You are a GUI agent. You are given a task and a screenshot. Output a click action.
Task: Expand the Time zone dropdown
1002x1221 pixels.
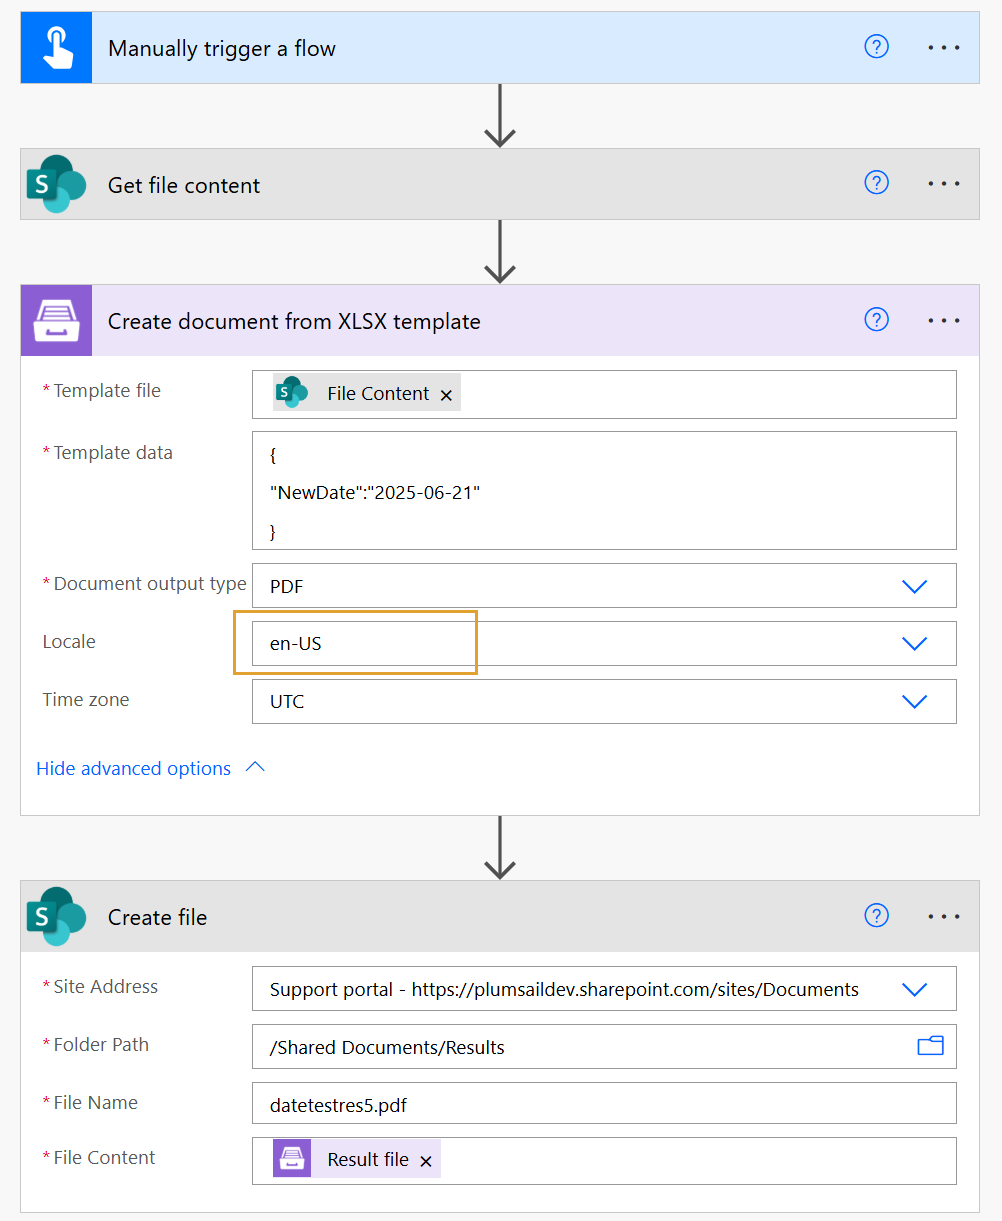(x=914, y=702)
